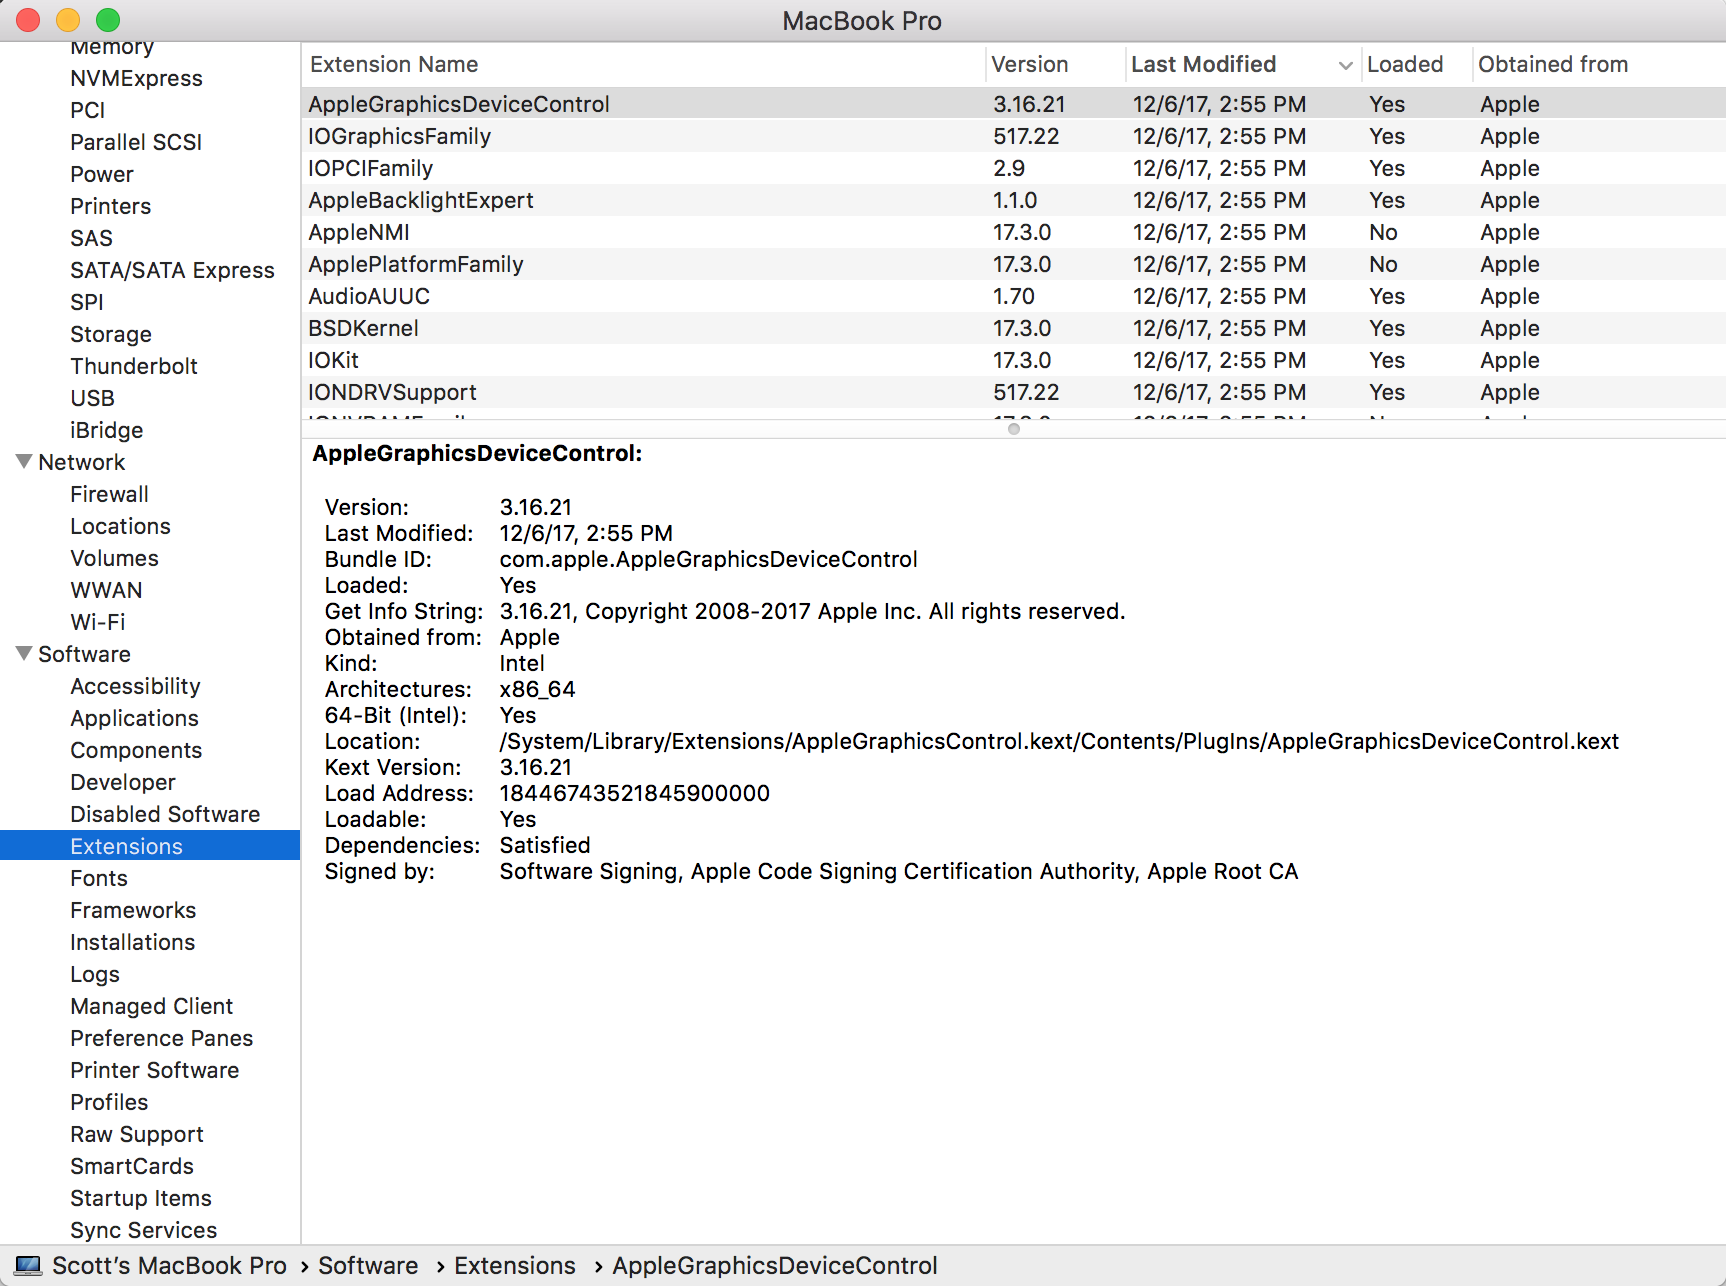Select Profiles in the sidebar
The image size is (1726, 1286).
[x=109, y=1102]
